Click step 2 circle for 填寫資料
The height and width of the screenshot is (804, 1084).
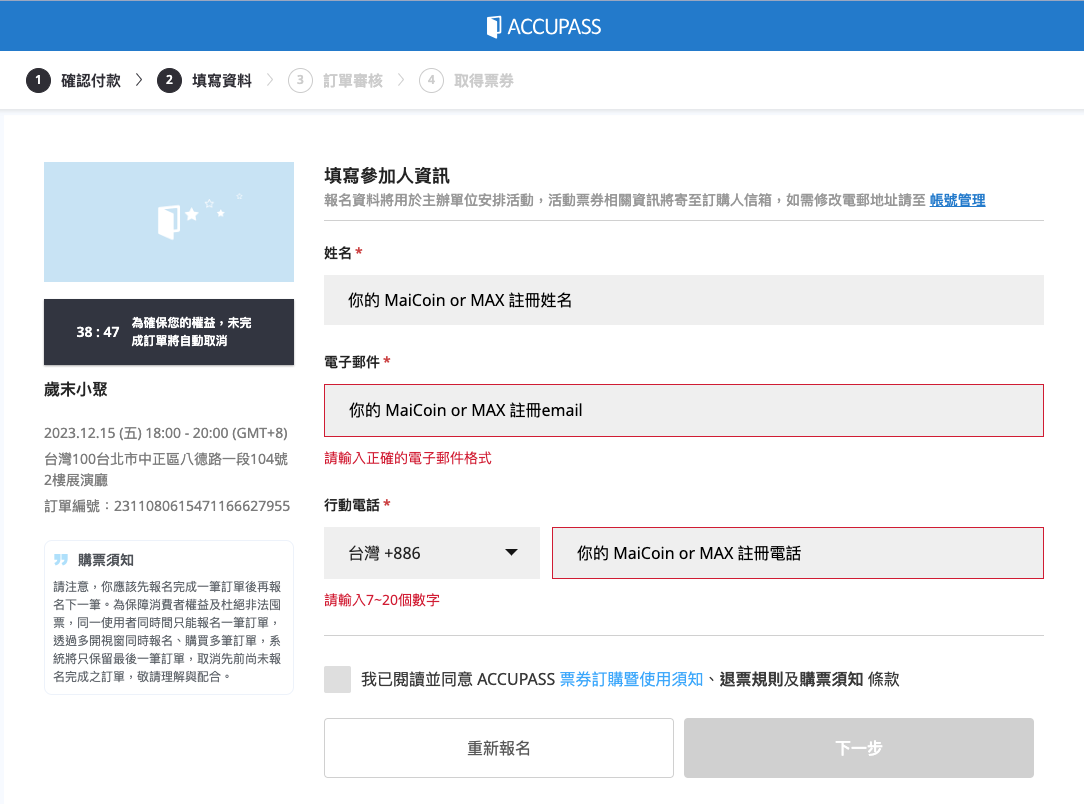169,81
